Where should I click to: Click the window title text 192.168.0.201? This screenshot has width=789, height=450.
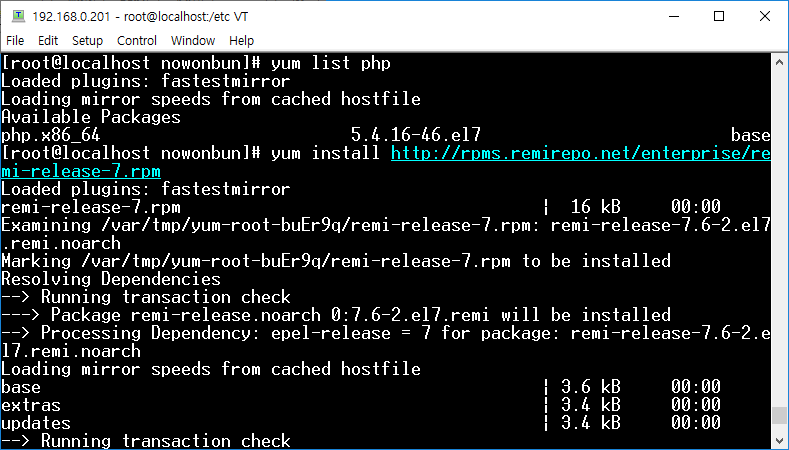click(71, 17)
